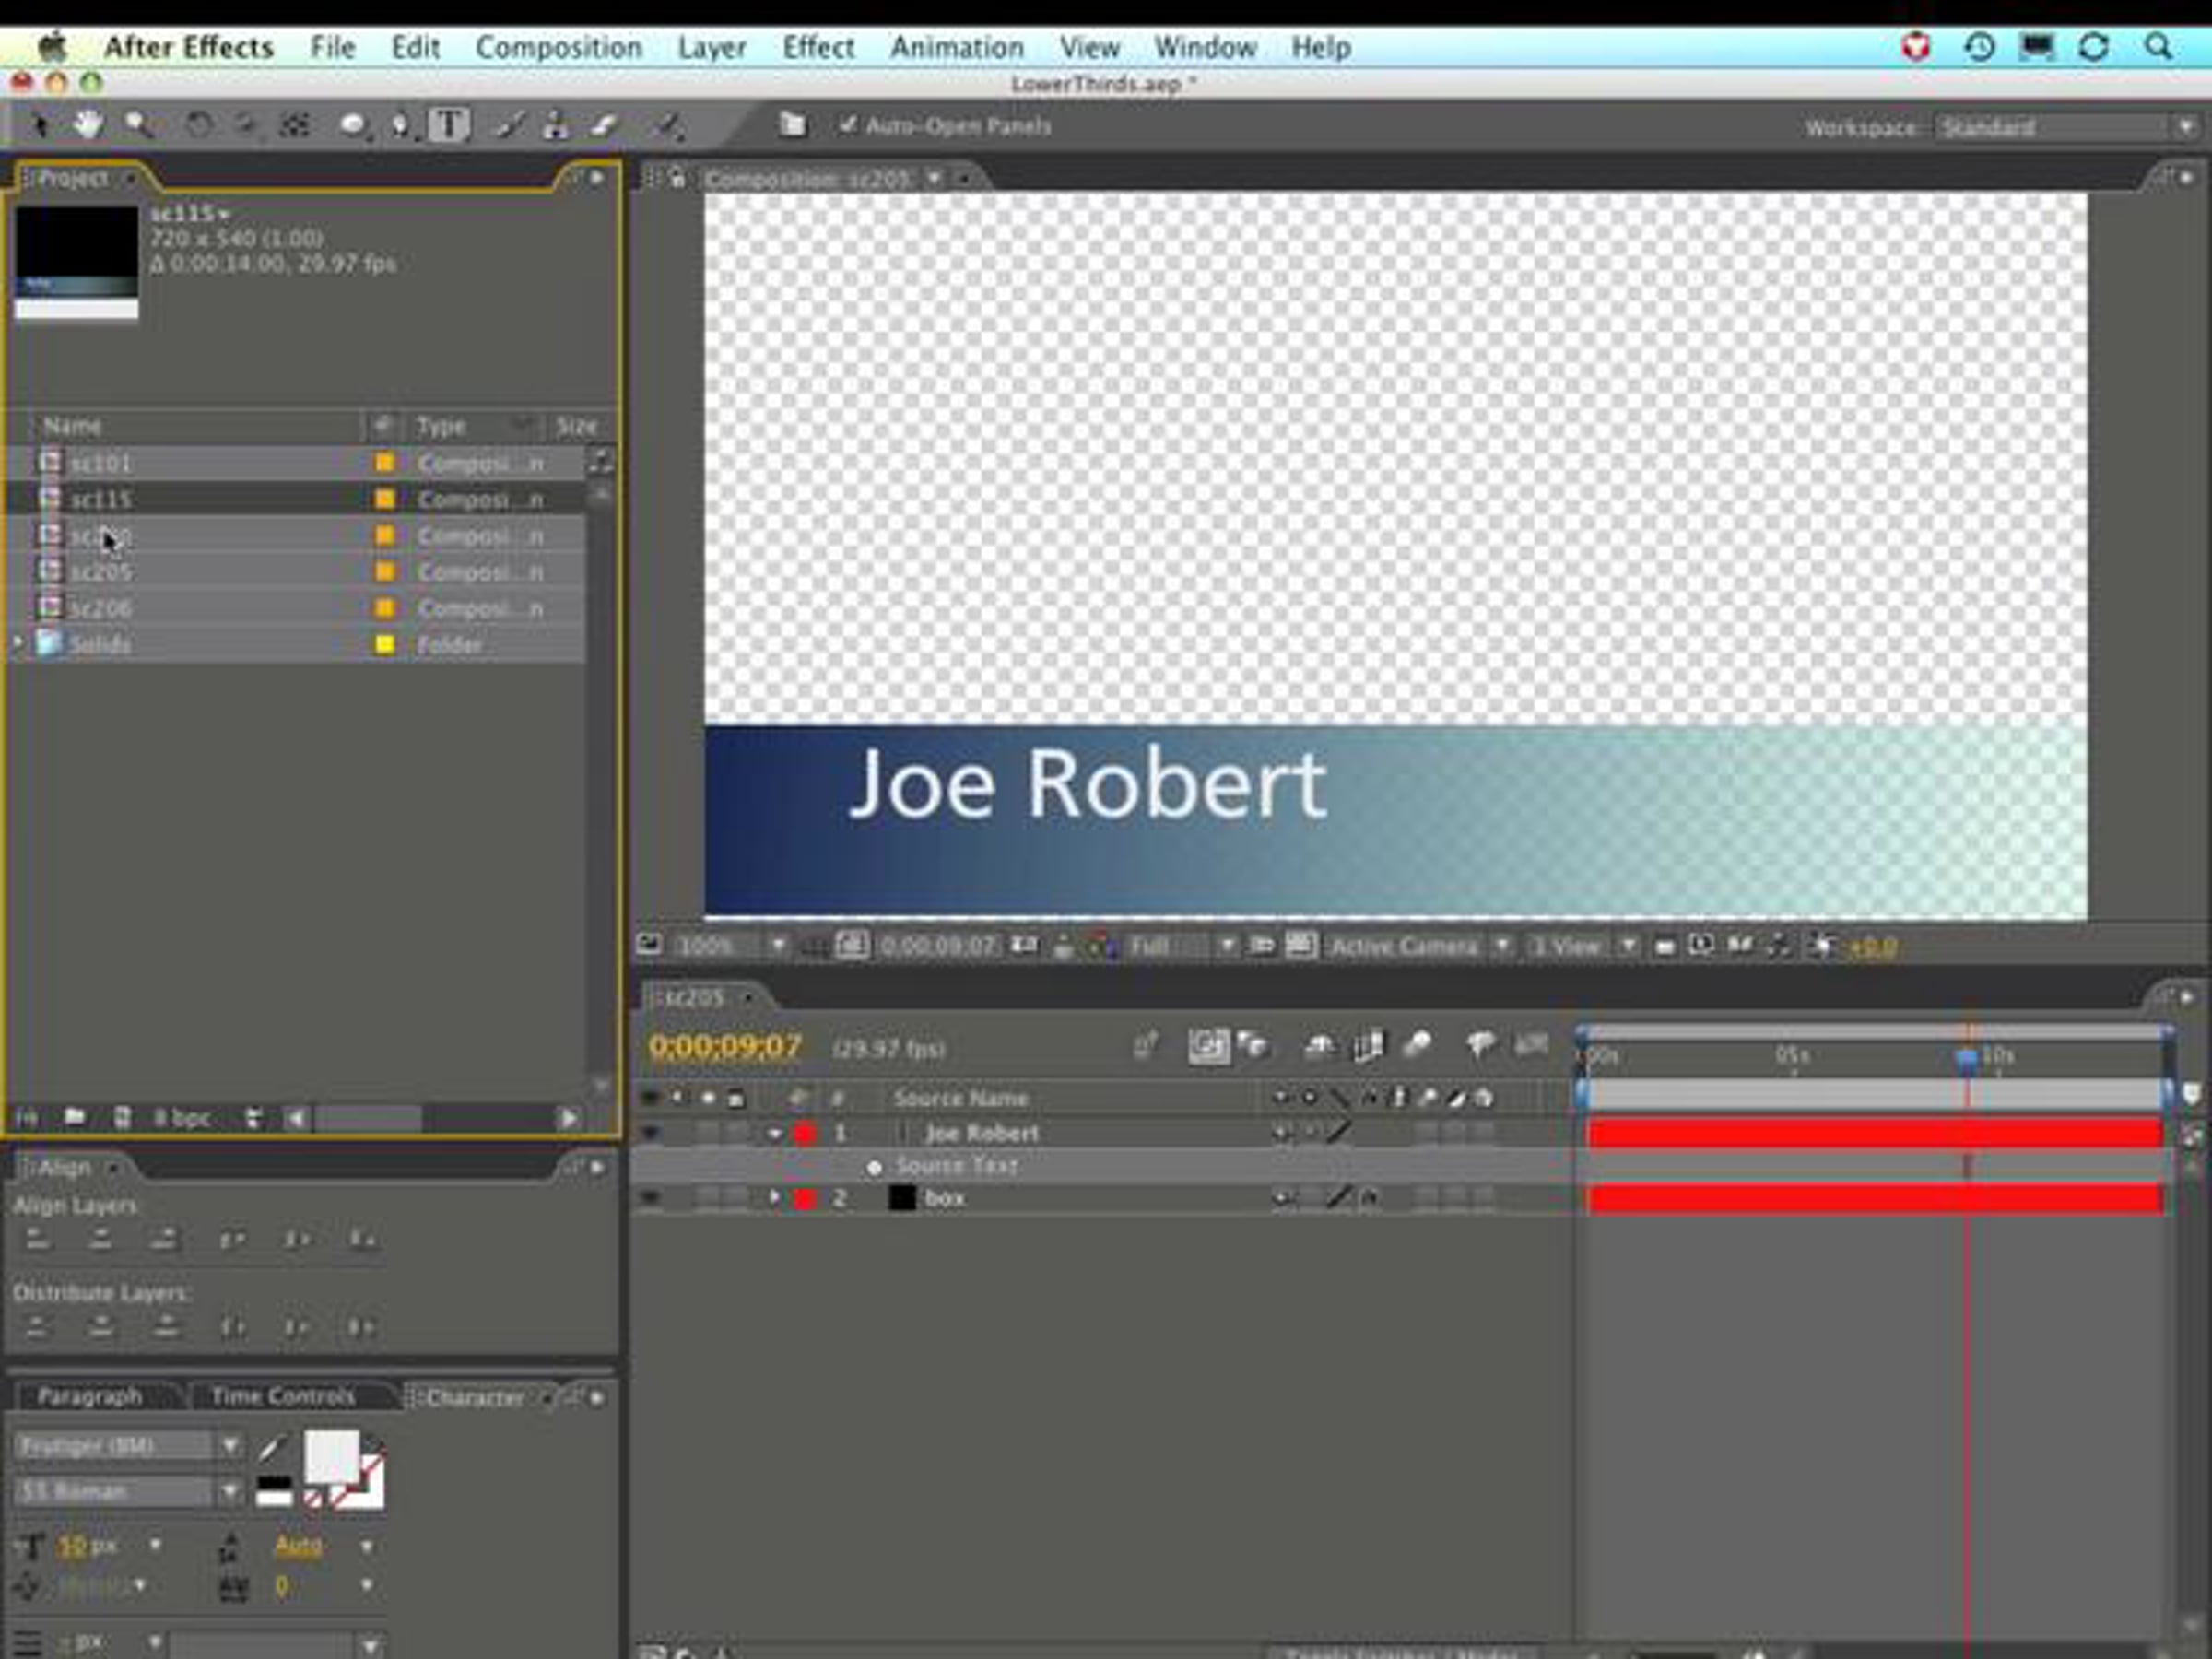Click the orange label swatch of sc101

tap(384, 463)
